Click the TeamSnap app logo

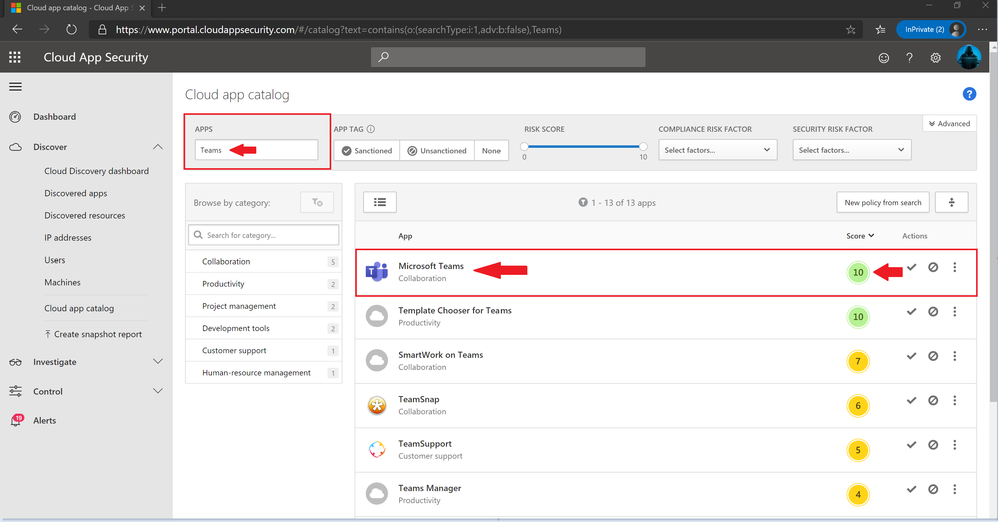tap(377, 405)
